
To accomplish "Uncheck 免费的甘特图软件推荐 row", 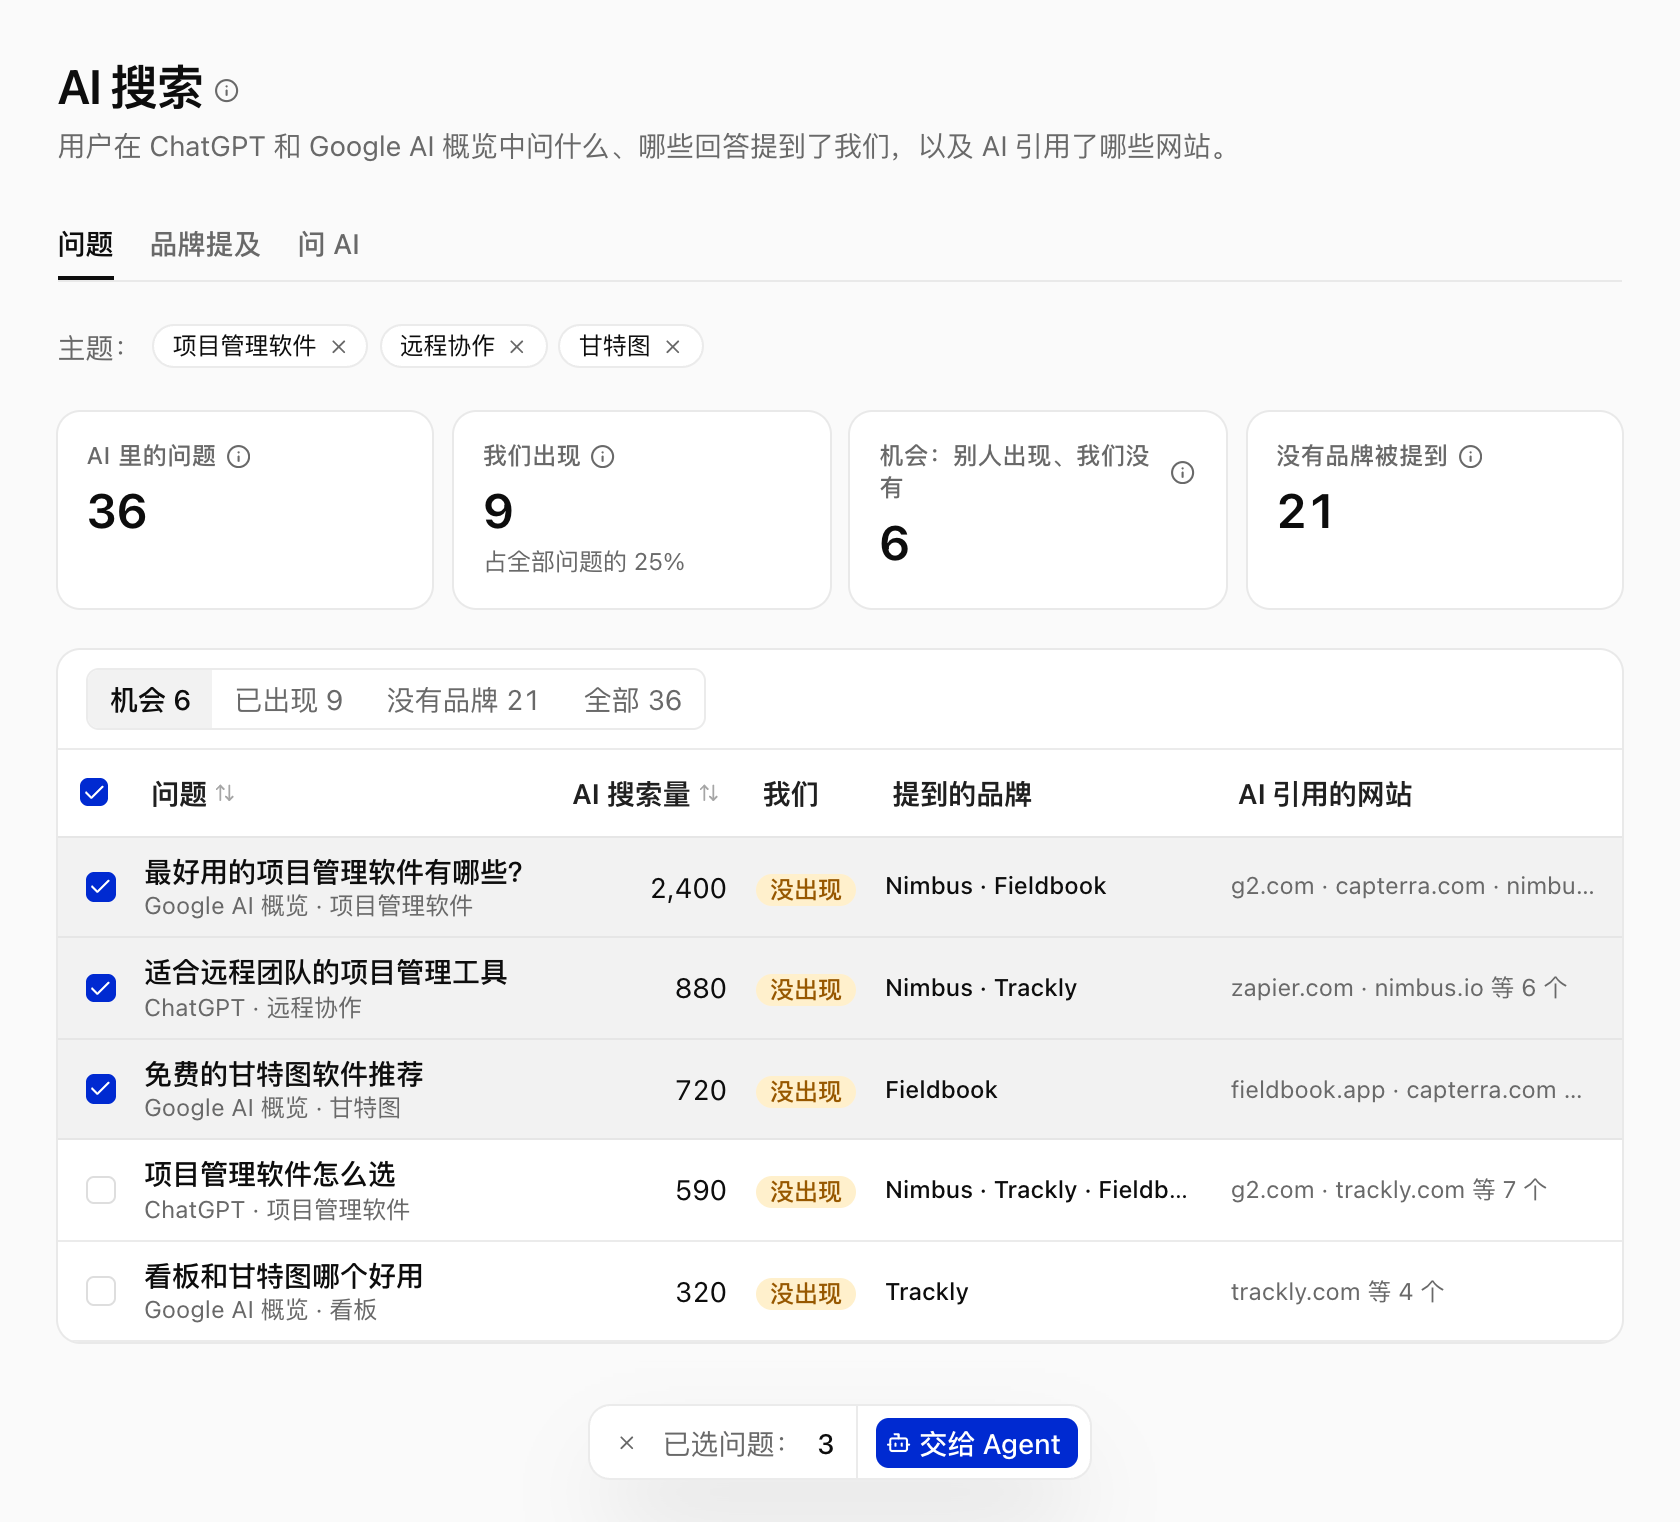I will 101,1089.
